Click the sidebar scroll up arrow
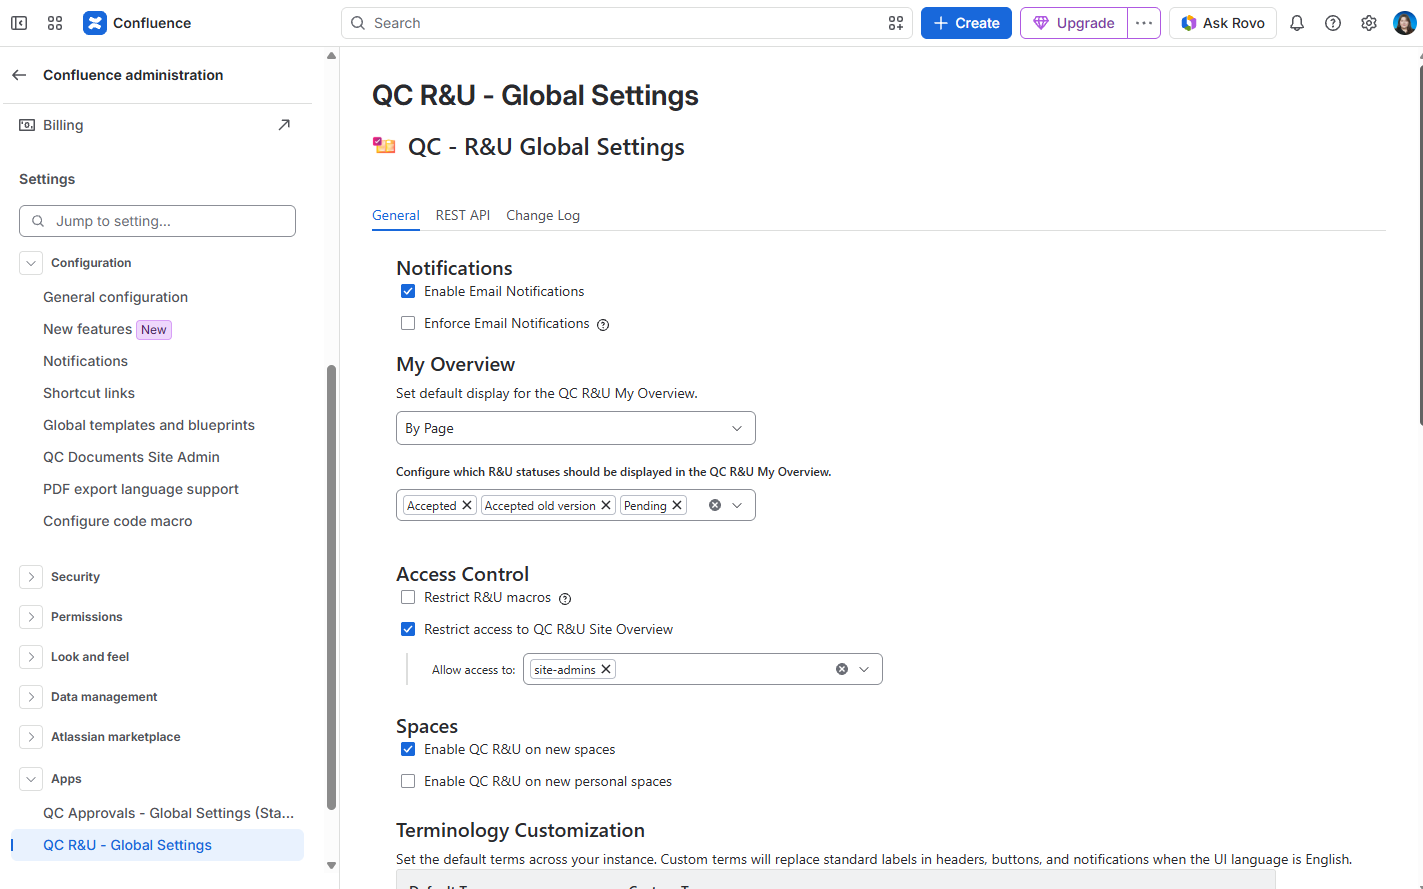Screen dimensions: 1423x889 point(331,56)
